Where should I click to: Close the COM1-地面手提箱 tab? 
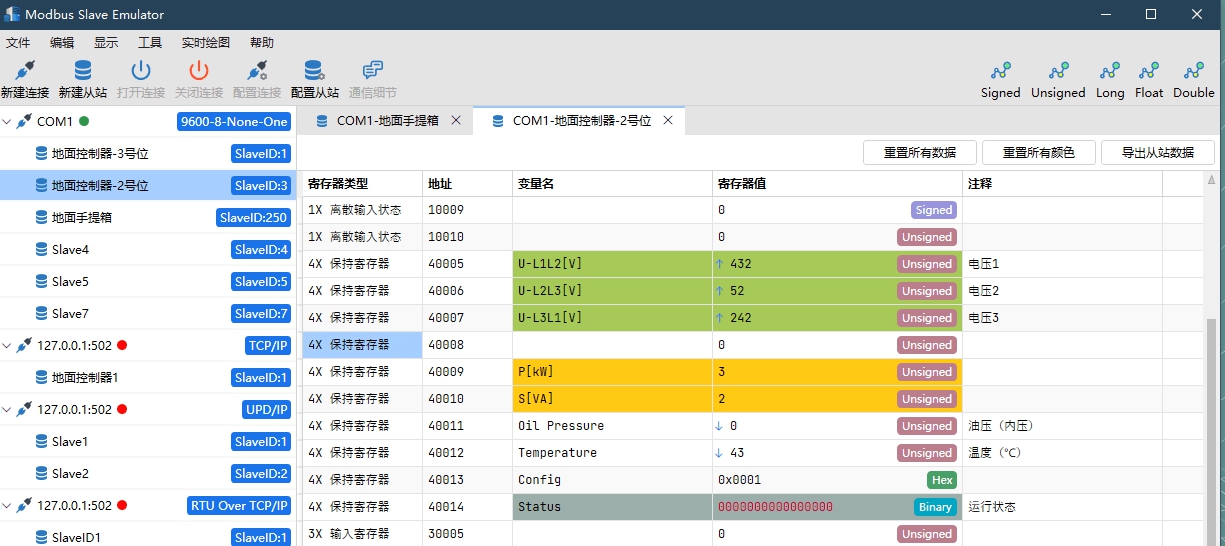(x=456, y=120)
